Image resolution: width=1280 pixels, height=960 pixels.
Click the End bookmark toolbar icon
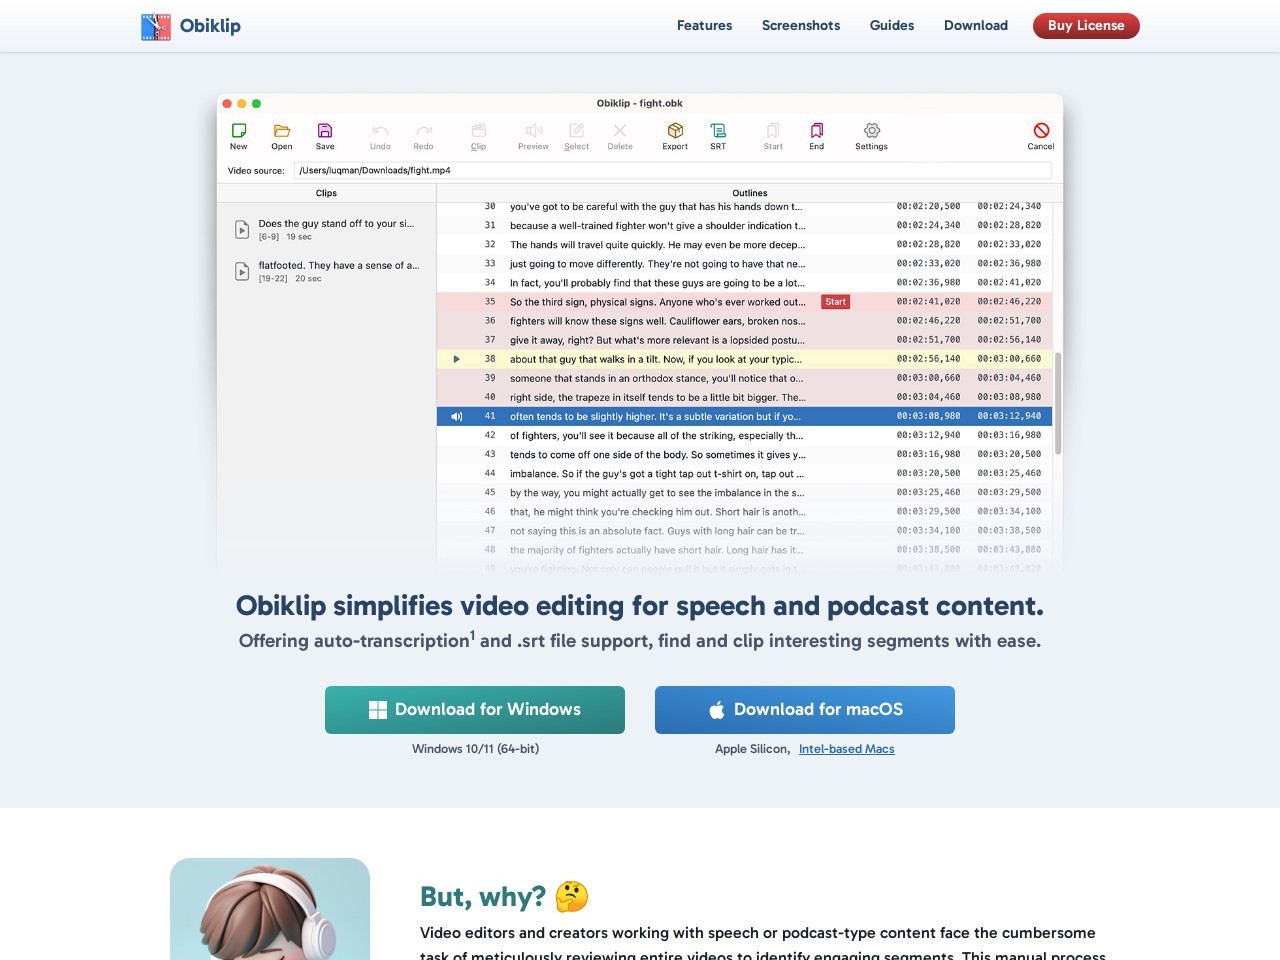tap(817, 131)
